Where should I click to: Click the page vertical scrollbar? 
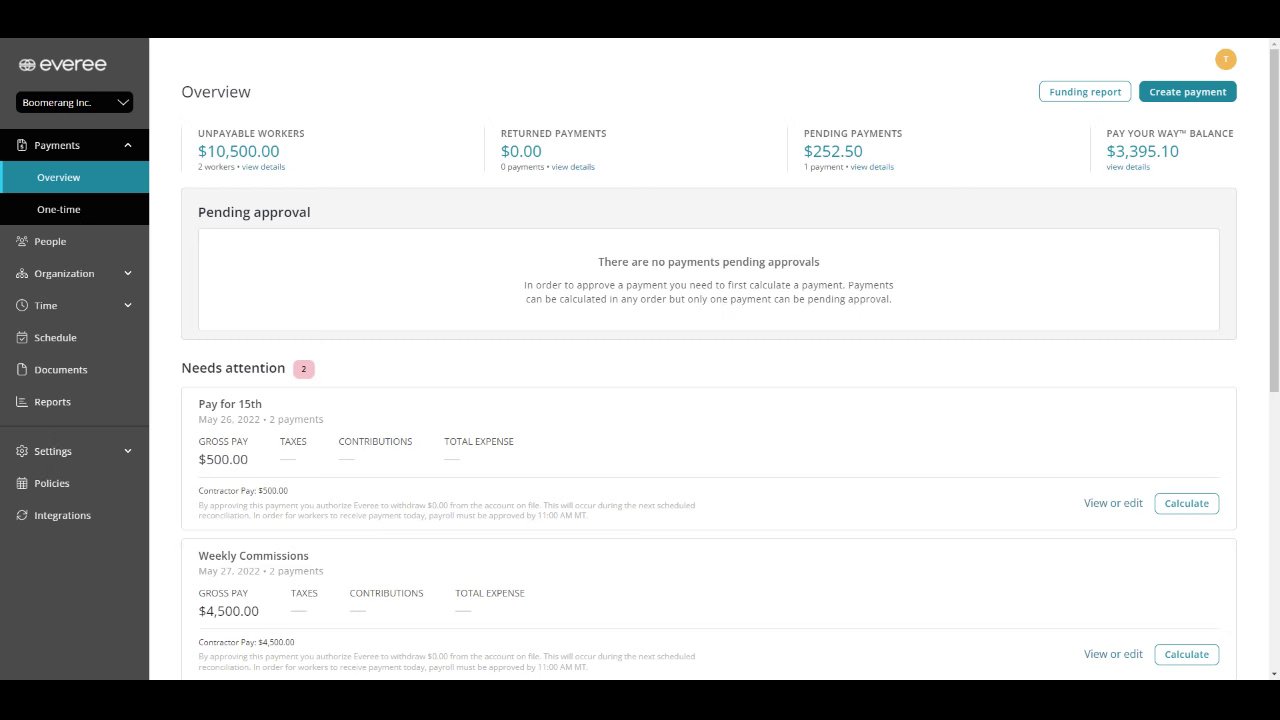click(1273, 220)
